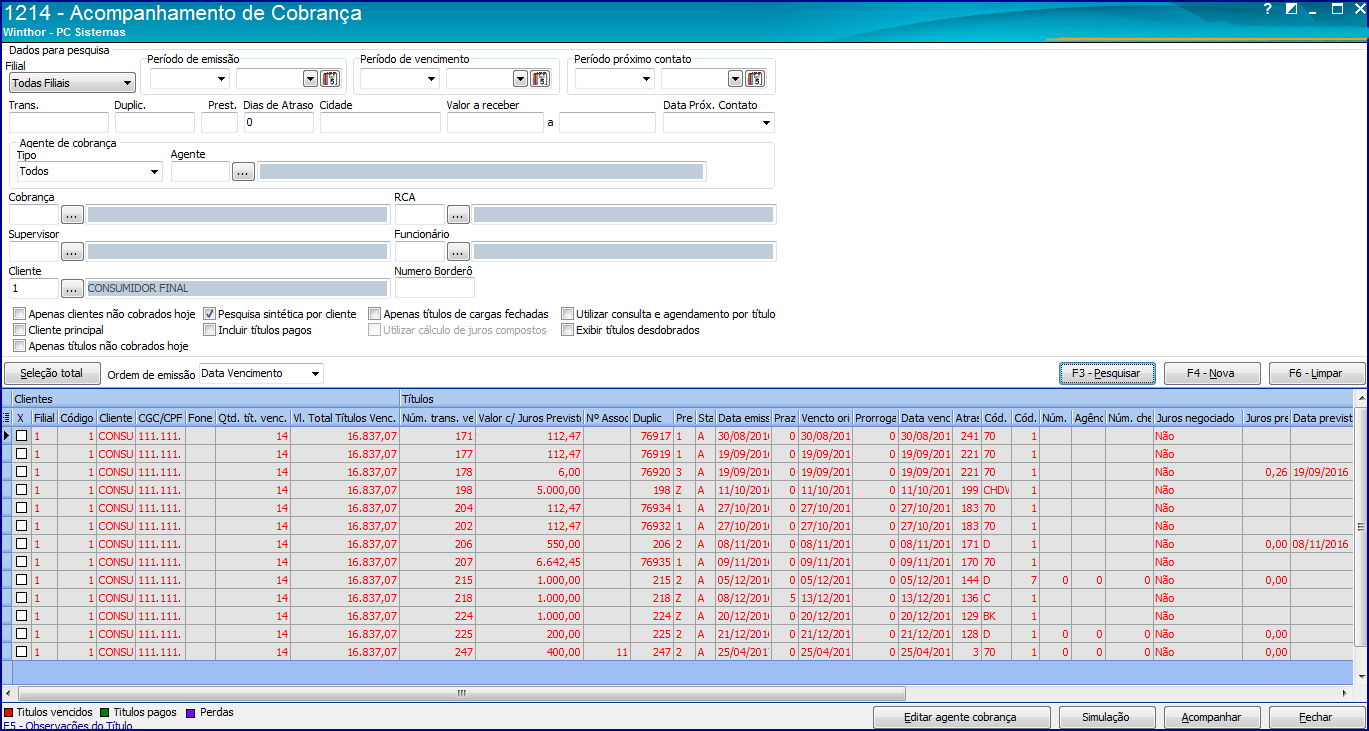
Task: Uncheck Pesquisa sintética por cliente
Action: [210, 314]
